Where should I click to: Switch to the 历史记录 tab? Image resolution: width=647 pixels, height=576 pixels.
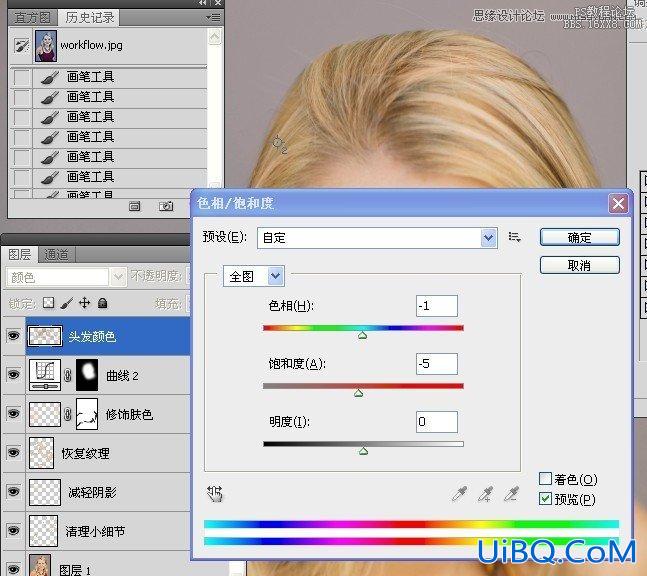coord(89,18)
